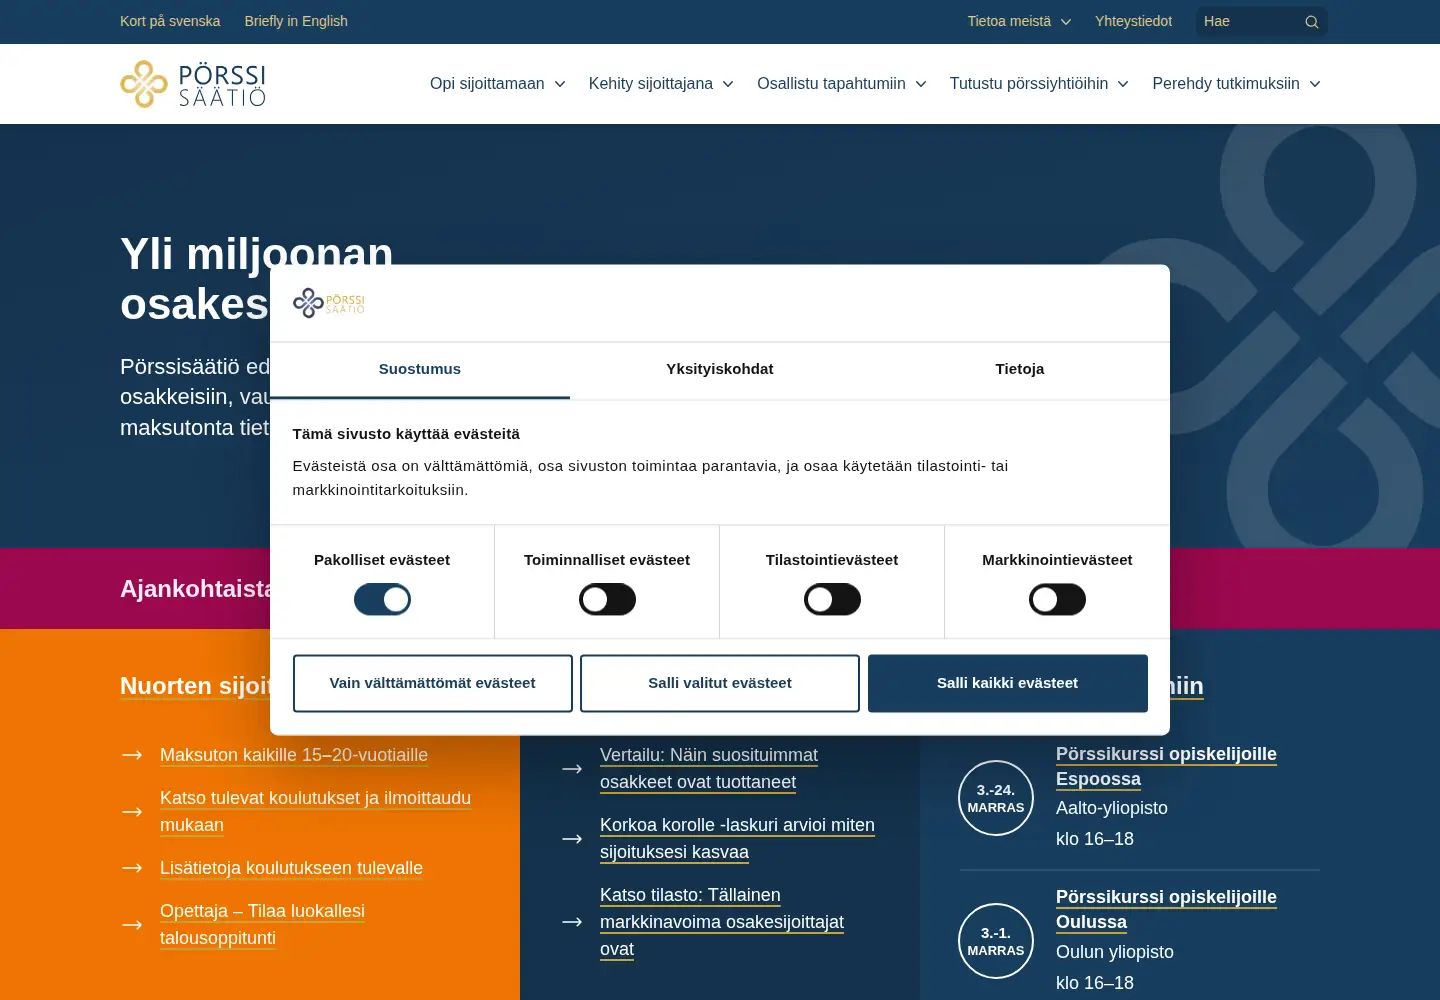Open Kort på svenska link

170,21
